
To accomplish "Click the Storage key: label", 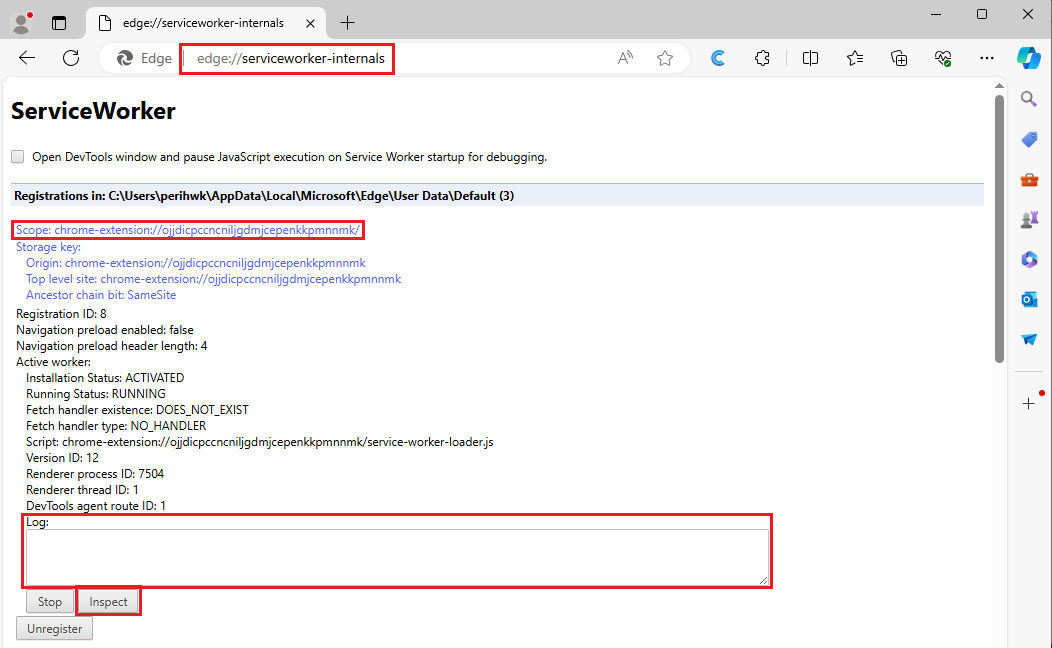I will [x=48, y=247].
